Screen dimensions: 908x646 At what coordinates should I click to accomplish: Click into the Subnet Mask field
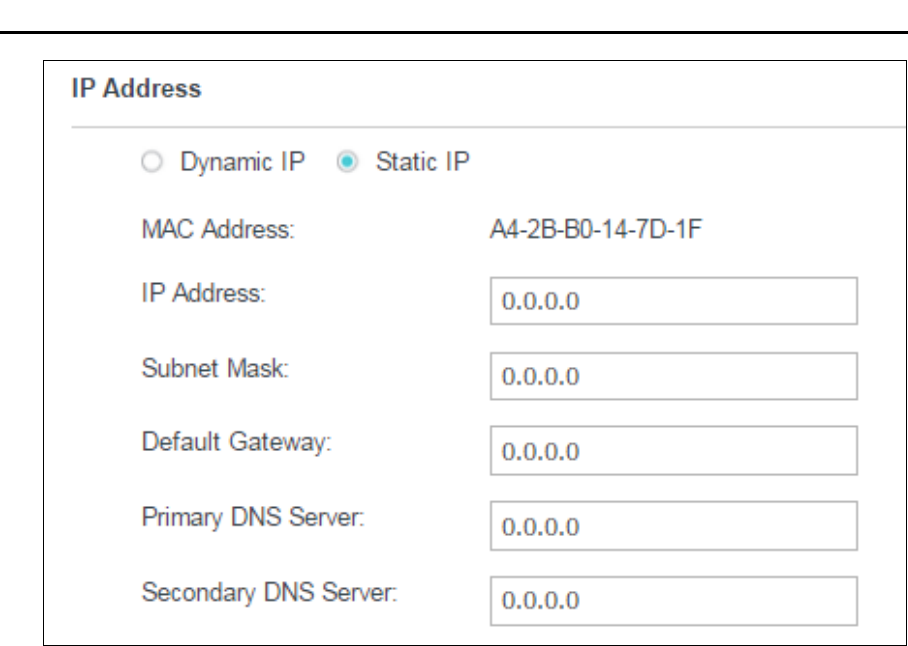[x=673, y=377]
